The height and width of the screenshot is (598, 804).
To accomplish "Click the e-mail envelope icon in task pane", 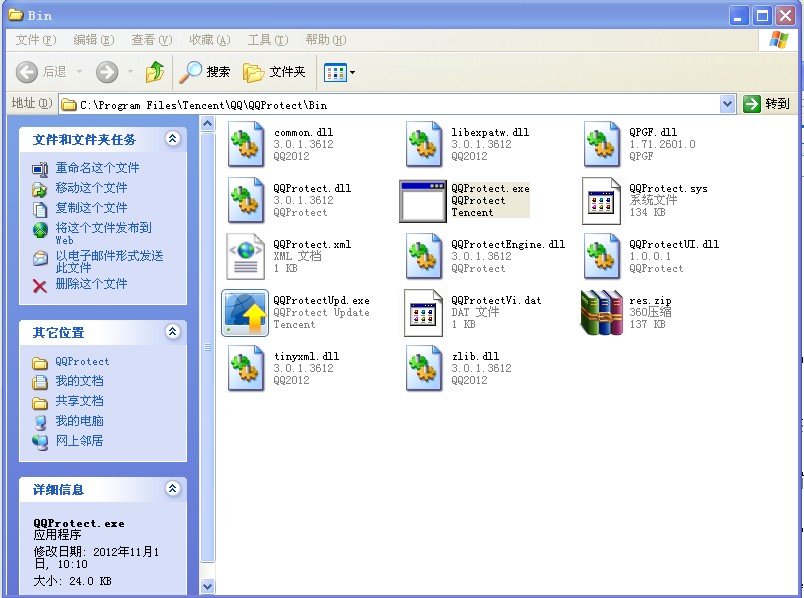I will coord(40,258).
